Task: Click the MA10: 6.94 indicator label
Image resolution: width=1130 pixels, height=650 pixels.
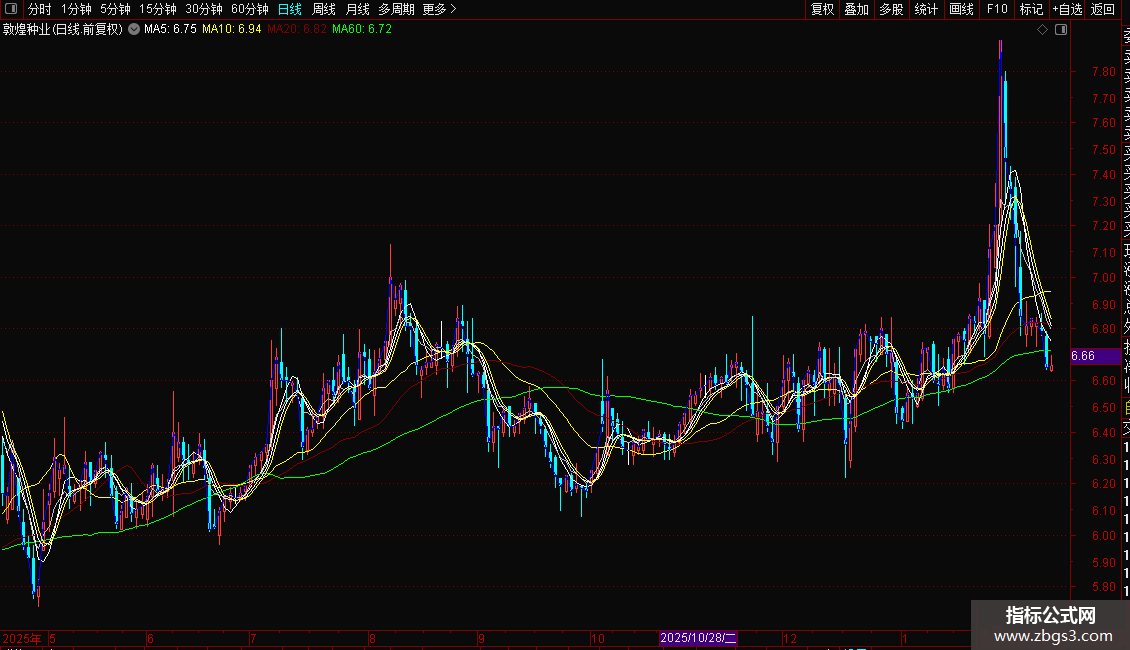Action: (232, 29)
